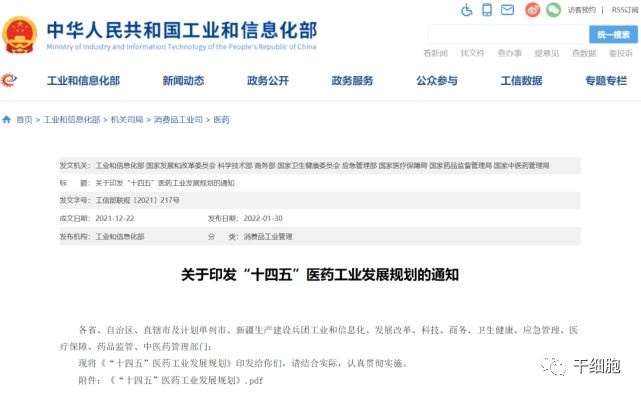Click the 发布日期 value 2022-01-30

(263, 218)
